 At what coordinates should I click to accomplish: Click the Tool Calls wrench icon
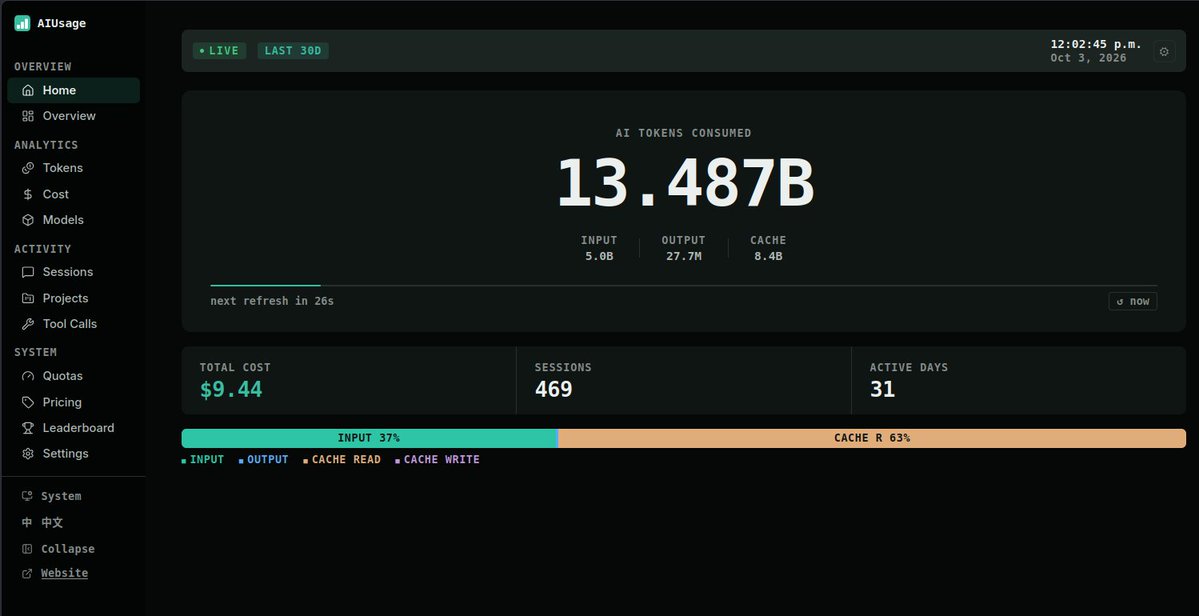tap(28, 324)
